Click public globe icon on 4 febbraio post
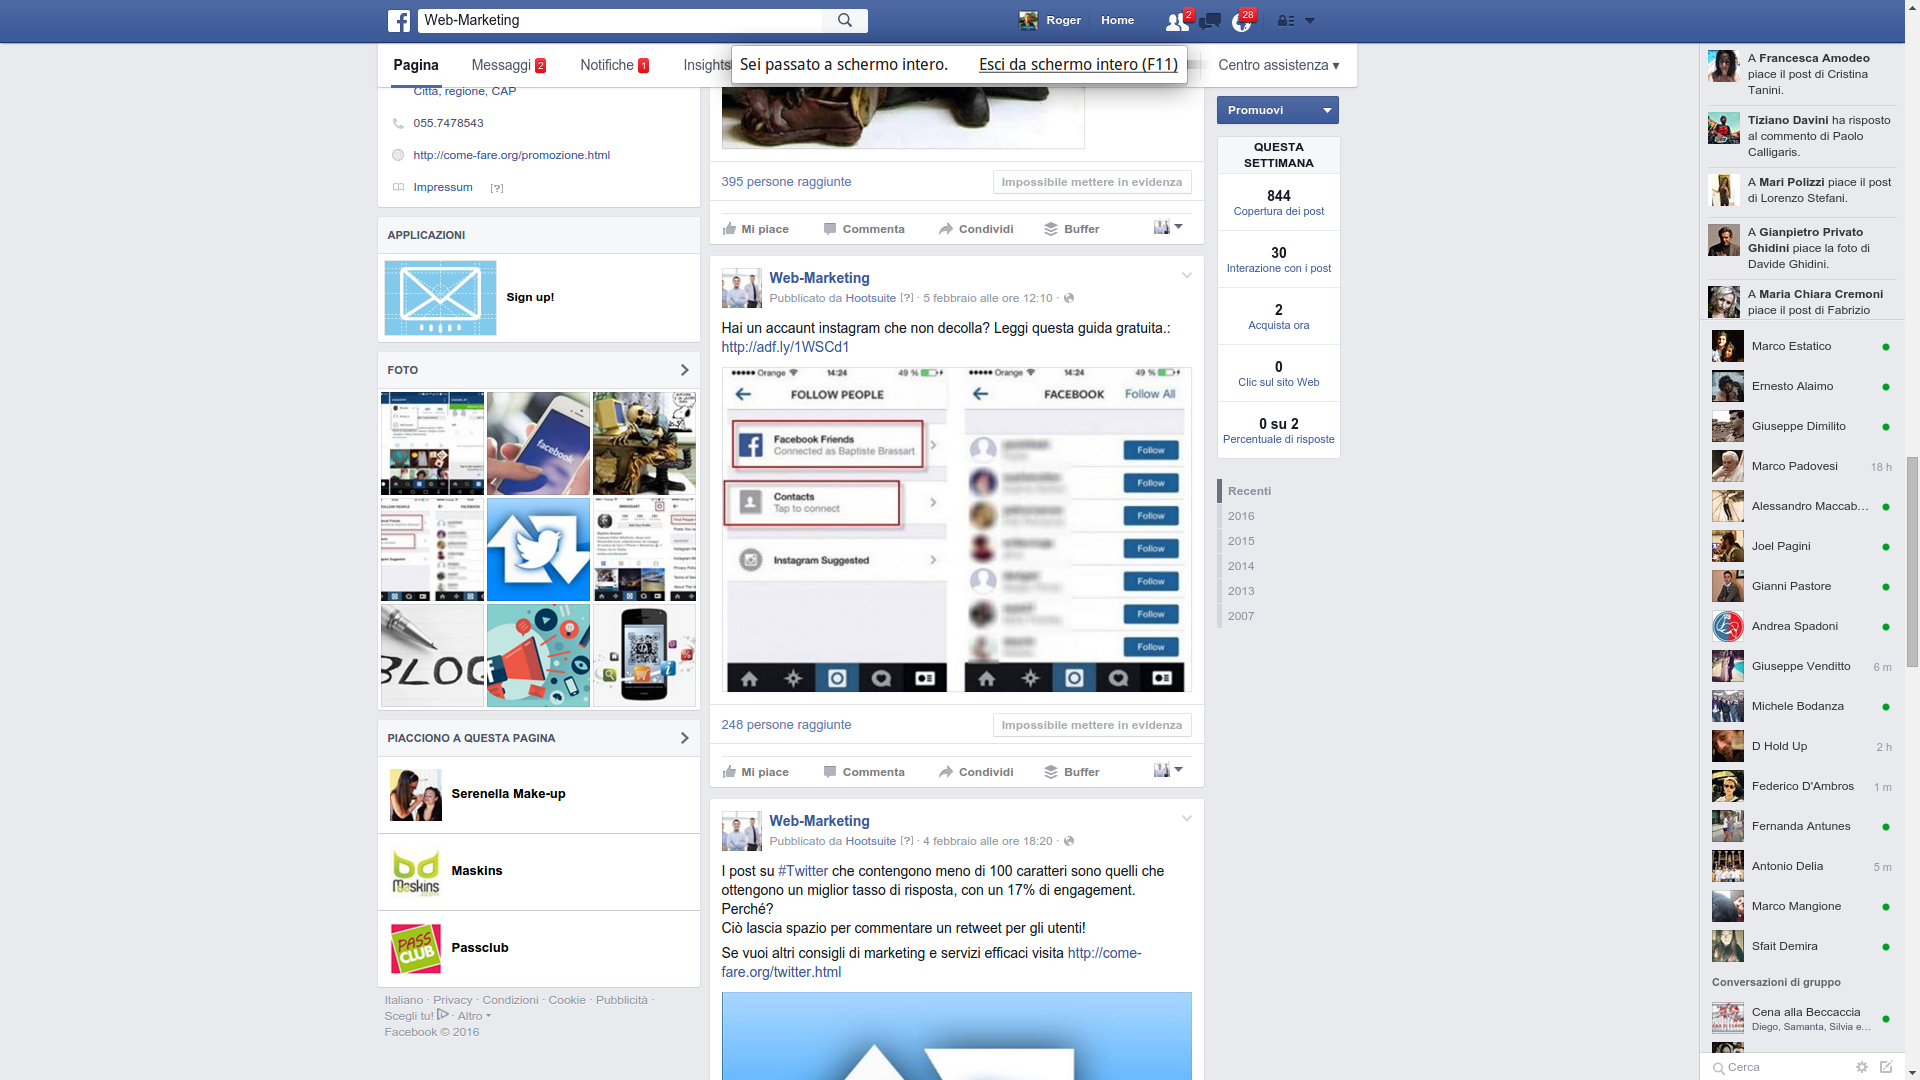 (x=1069, y=841)
